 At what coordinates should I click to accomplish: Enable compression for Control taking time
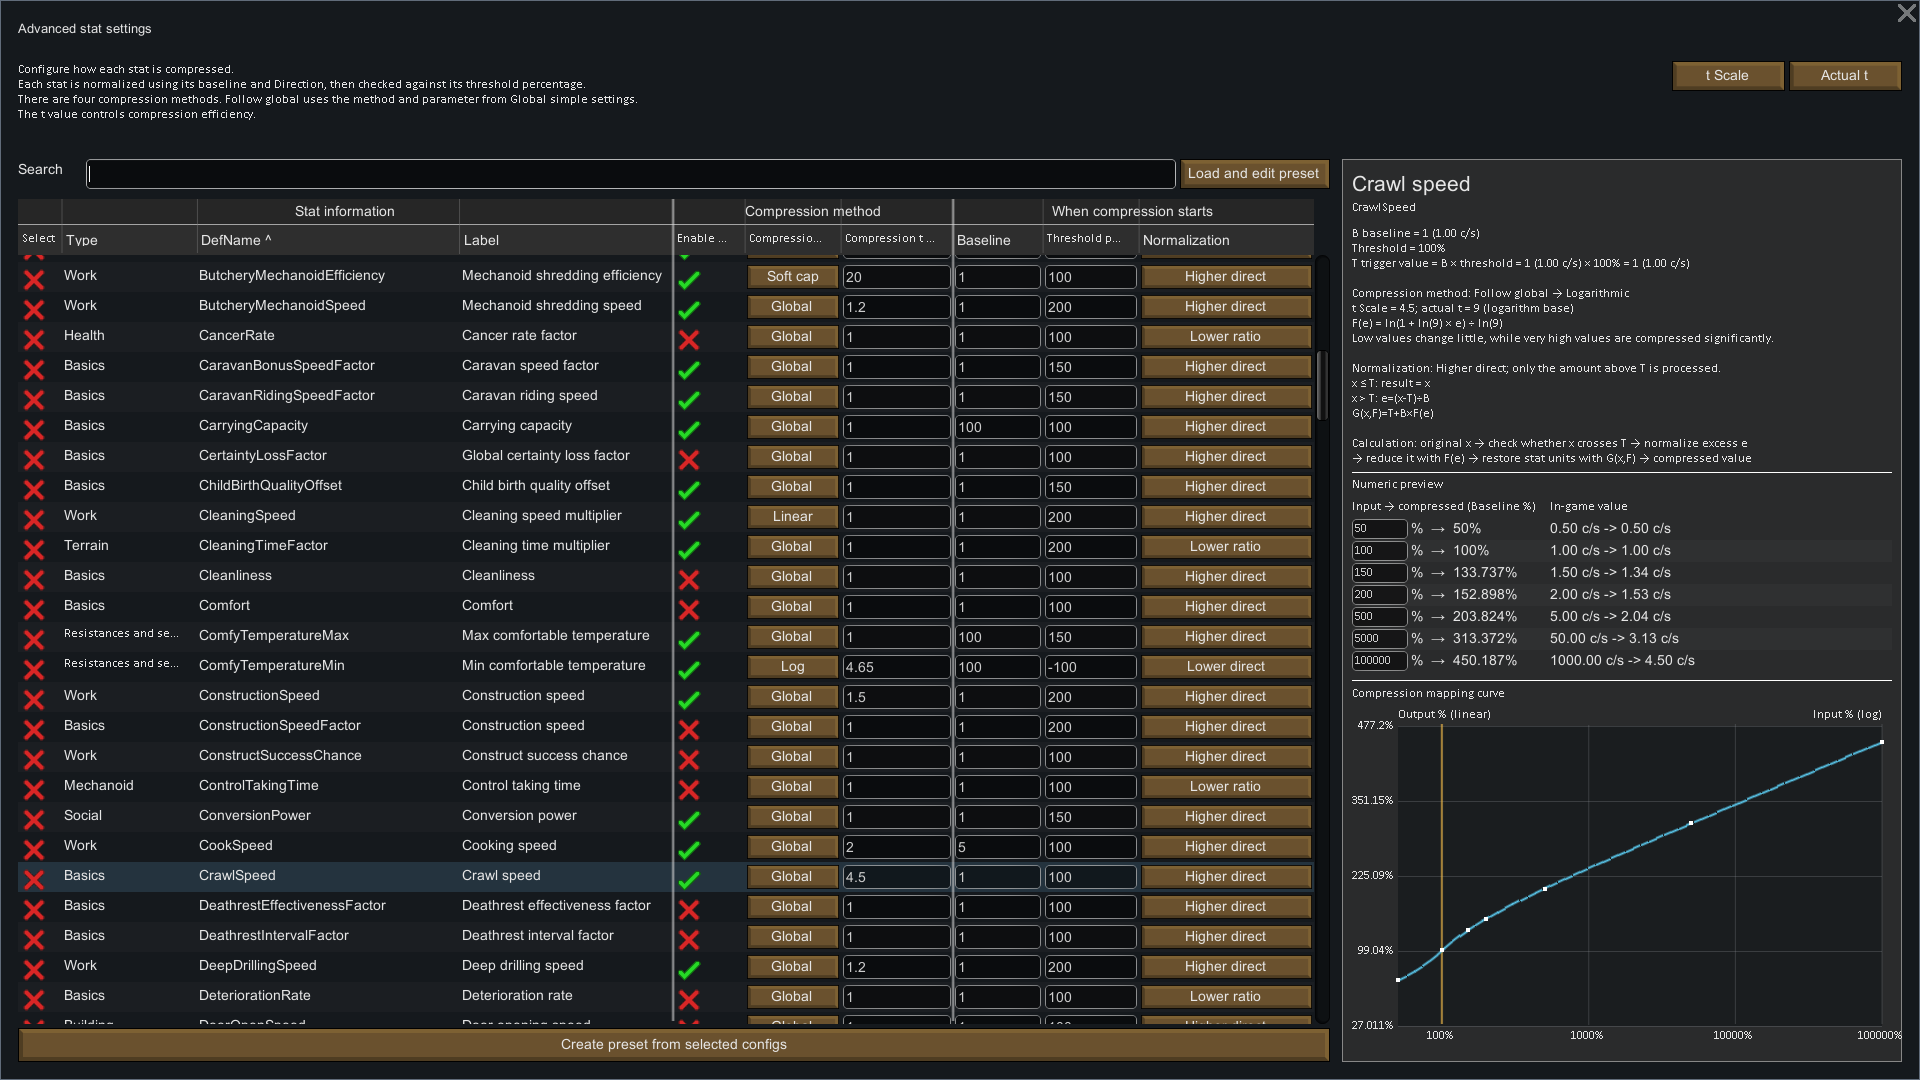pyautogui.click(x=689, y=790)
